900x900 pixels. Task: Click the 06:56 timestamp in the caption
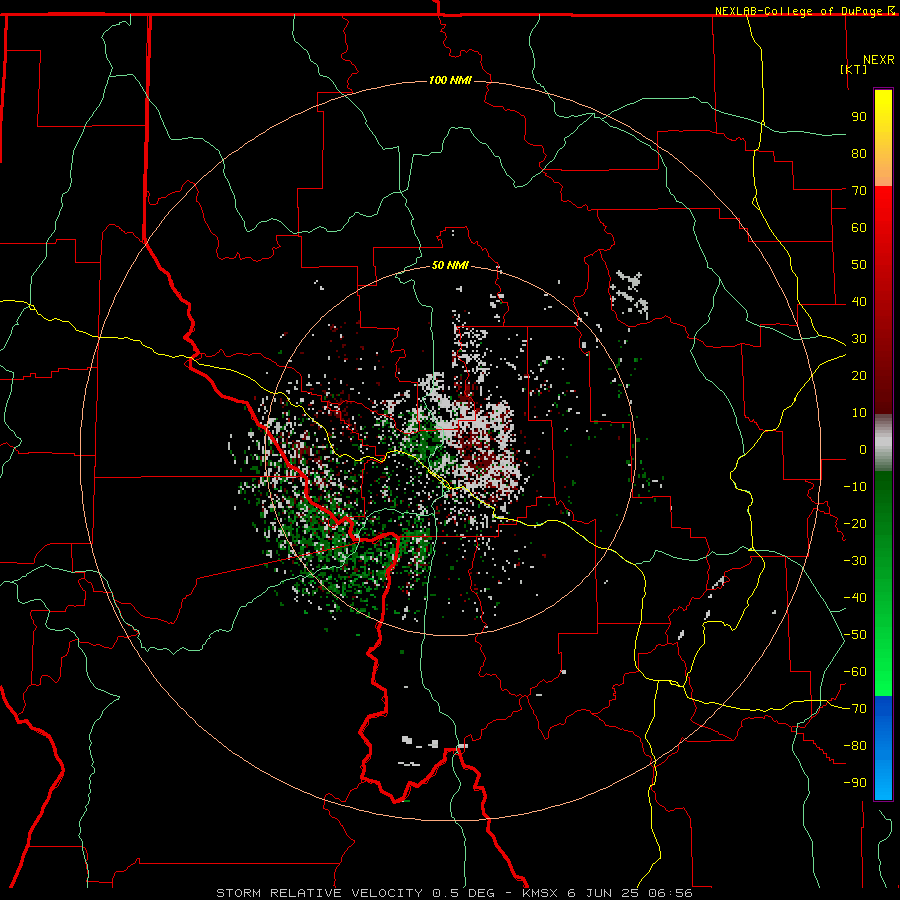coord(670,893)
